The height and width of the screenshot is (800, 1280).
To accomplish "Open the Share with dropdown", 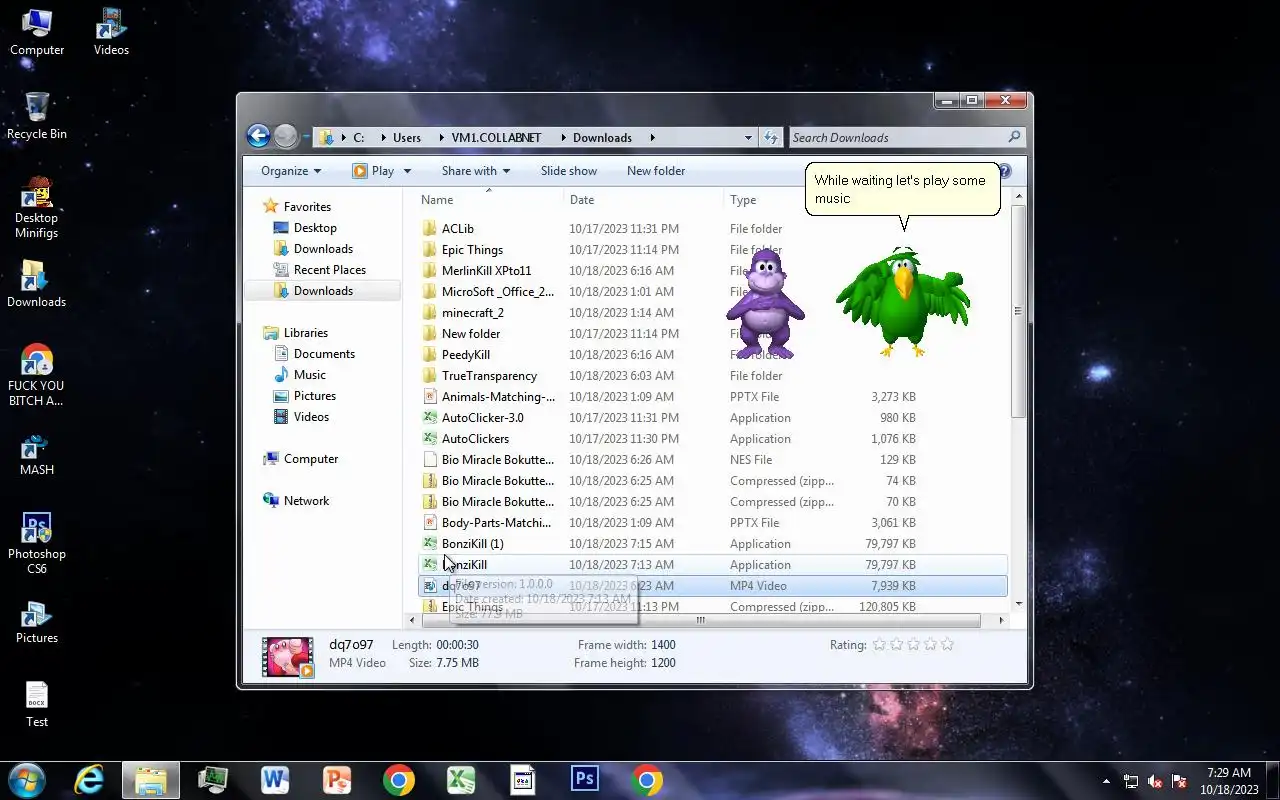I will [x=476, y=171].
